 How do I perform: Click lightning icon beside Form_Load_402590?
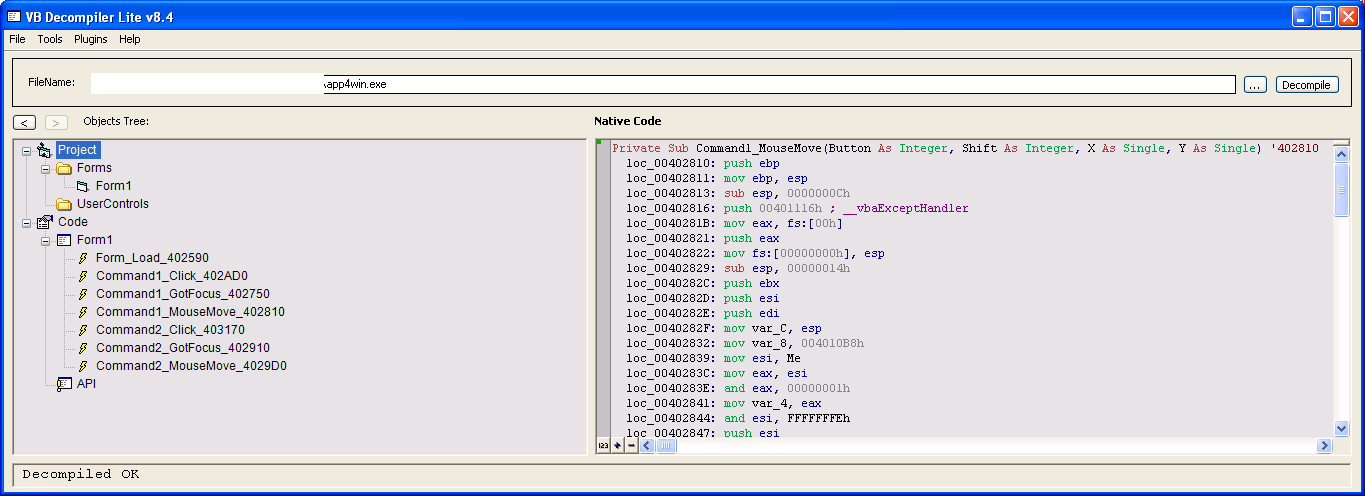point(83,258)
